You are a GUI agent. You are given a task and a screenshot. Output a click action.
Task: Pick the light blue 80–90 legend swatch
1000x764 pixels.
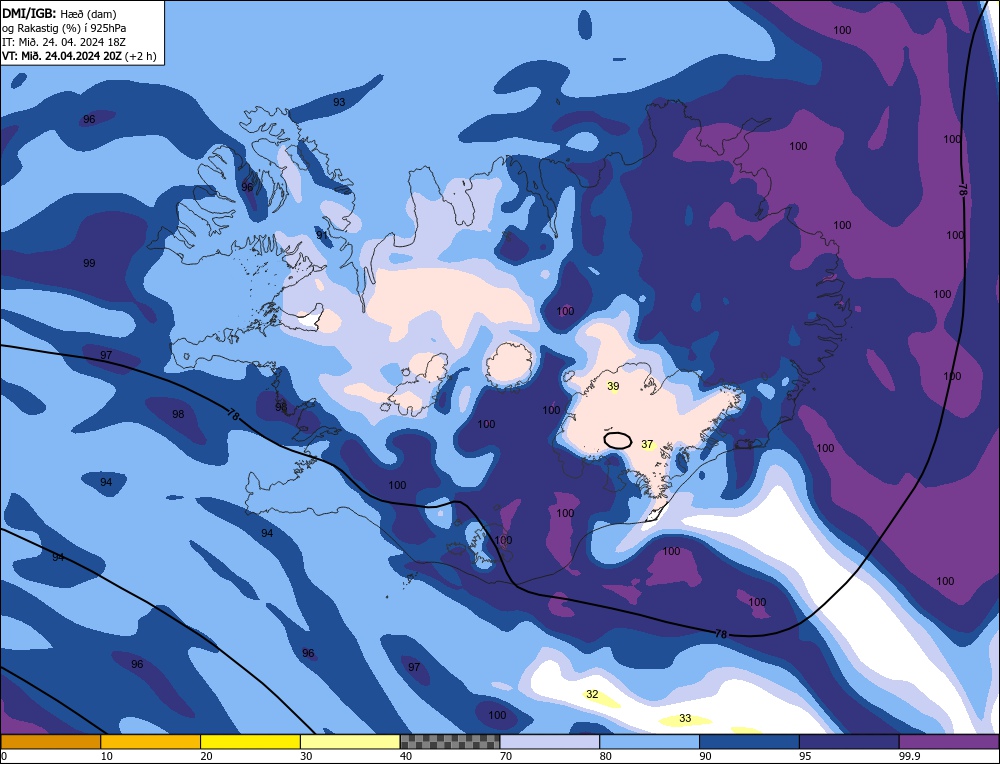point(649,742)
